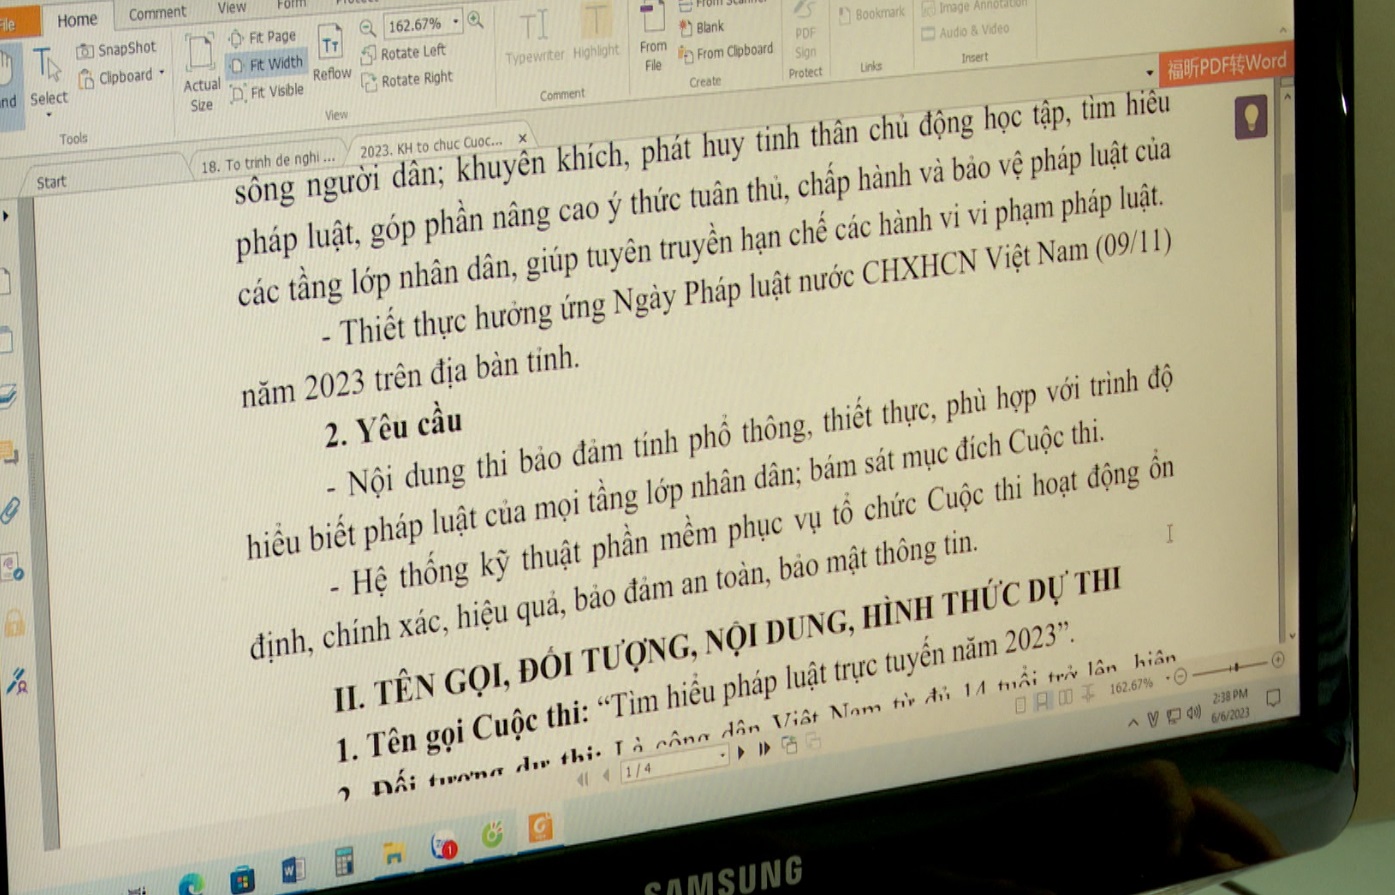Click the purple lightbulb tips icon

tap(1251, 118)
